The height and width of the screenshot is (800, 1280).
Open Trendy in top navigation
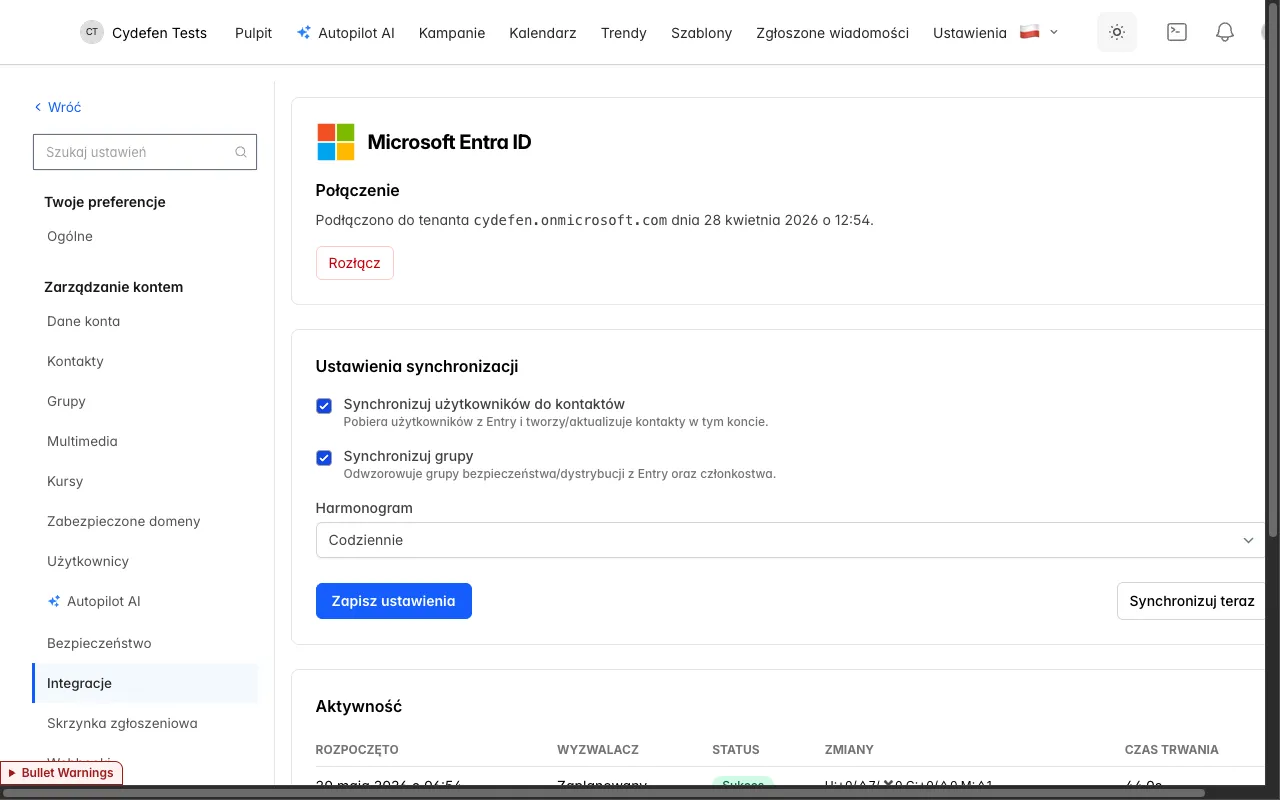(x=624, y=32)
